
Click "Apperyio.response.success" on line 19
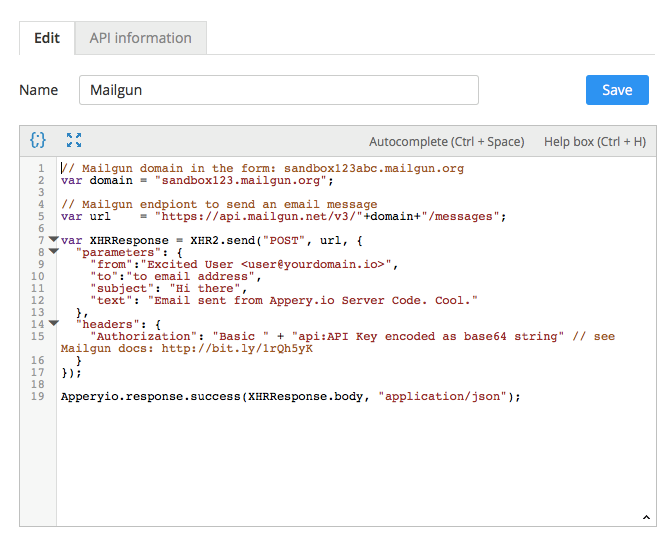tap(151, 396)
